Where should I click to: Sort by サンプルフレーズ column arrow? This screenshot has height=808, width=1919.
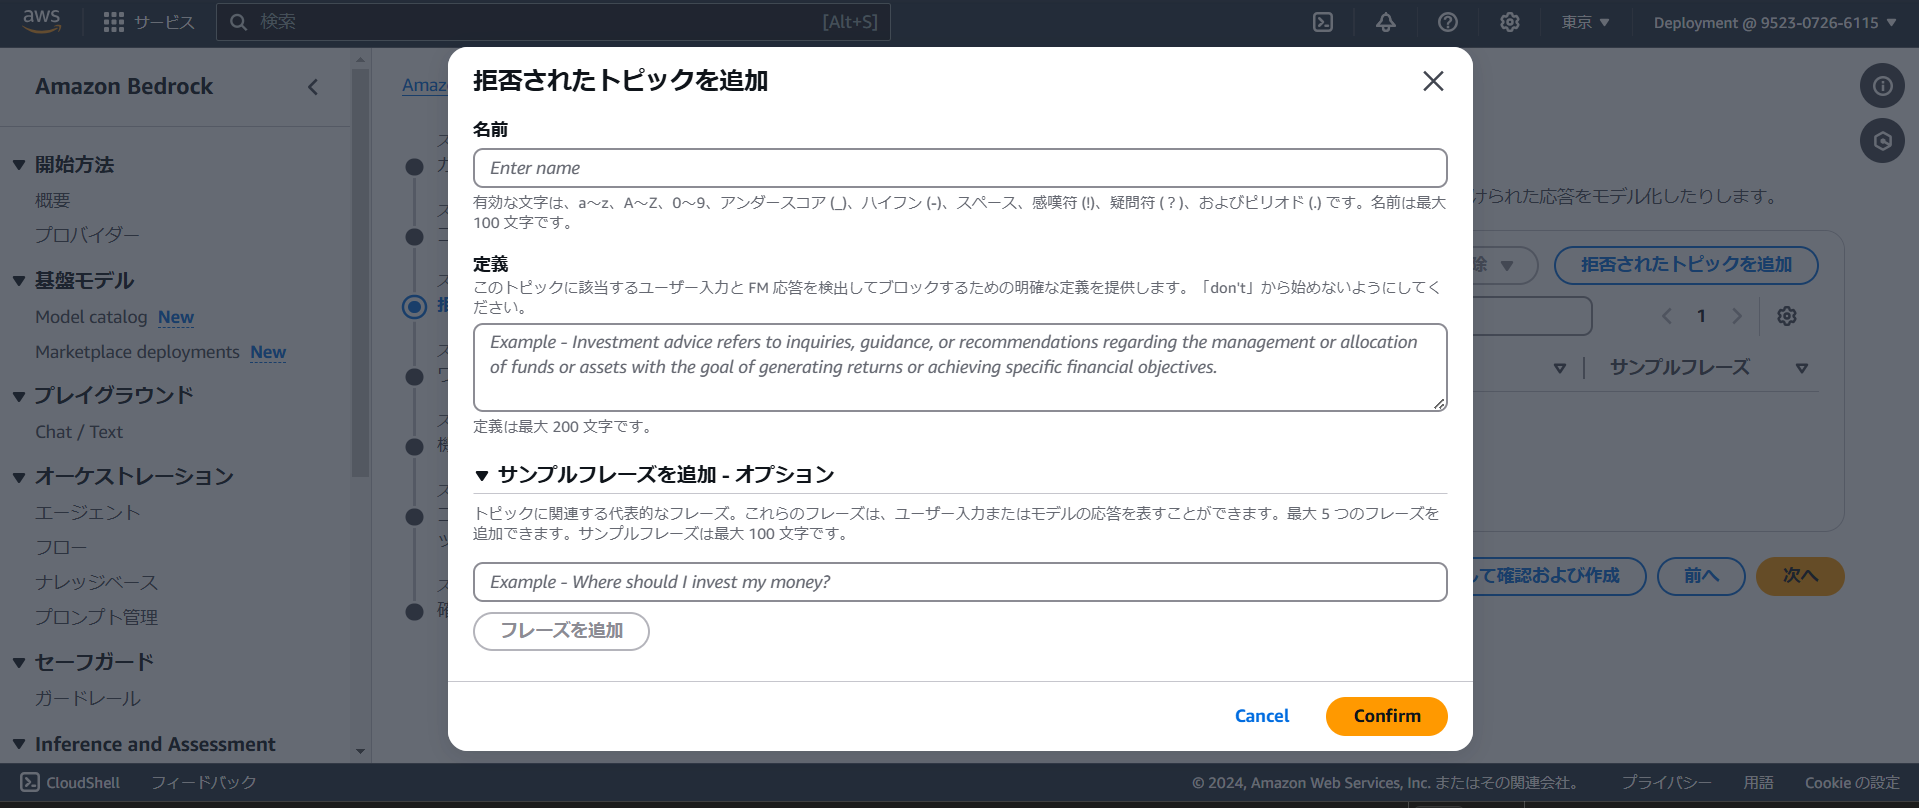point(1802,368)
